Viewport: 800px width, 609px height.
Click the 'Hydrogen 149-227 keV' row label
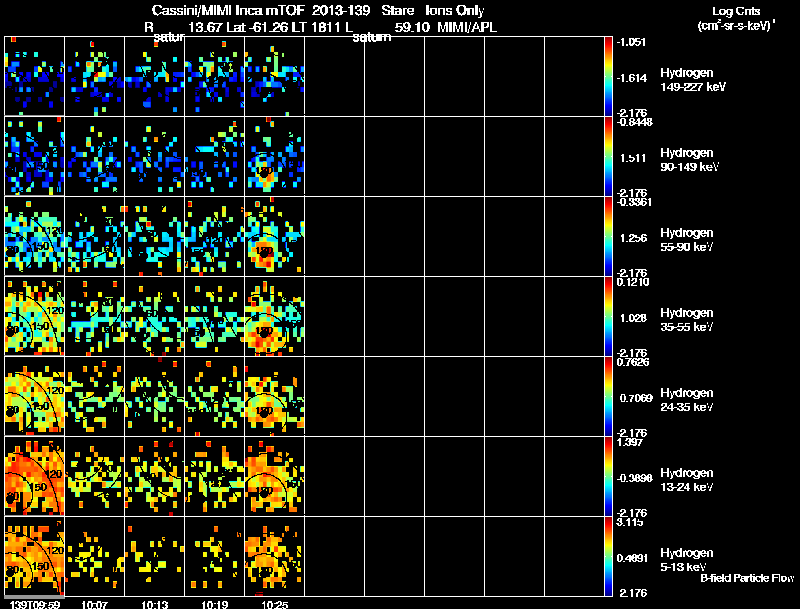pos(693,80)
